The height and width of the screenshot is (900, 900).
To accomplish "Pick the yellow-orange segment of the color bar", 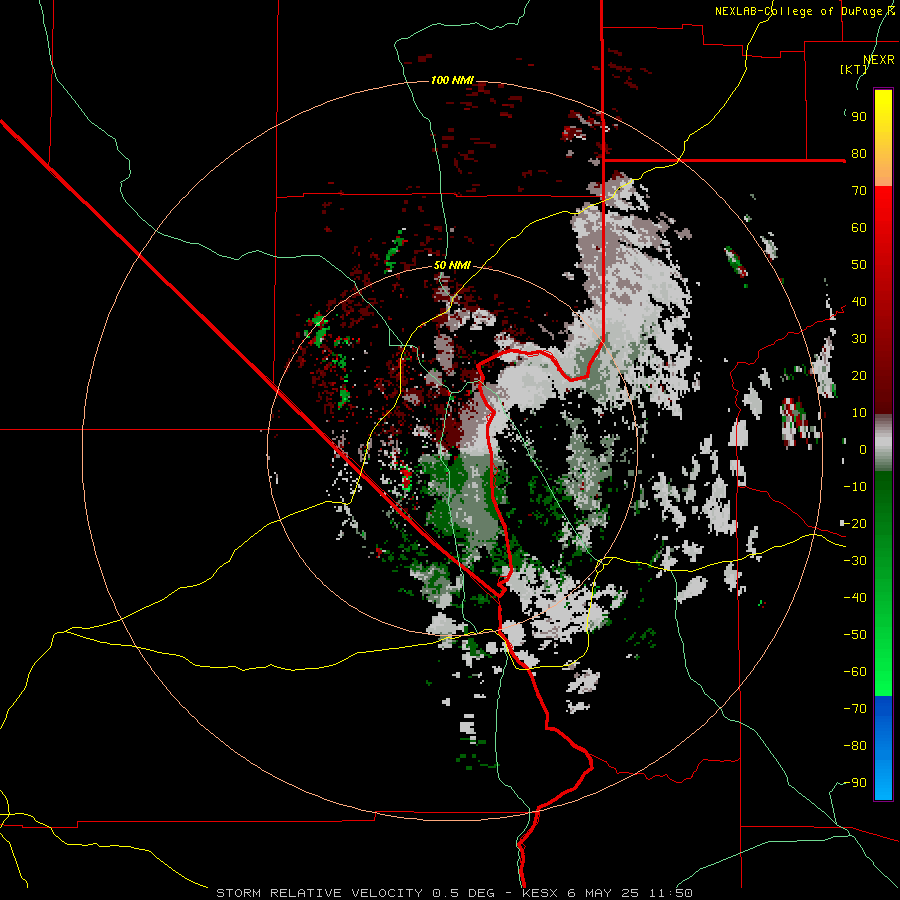I will [883, 138].
